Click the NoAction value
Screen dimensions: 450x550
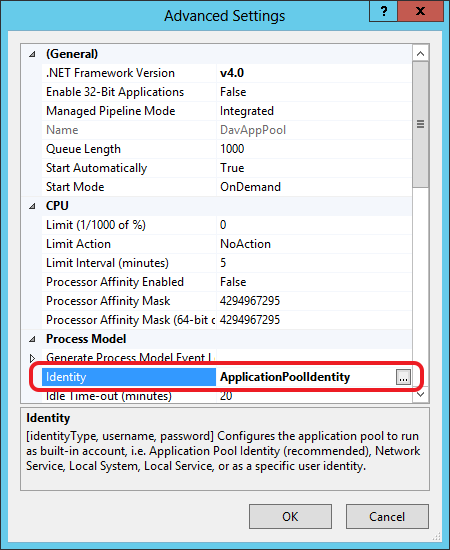coord(245,244)
